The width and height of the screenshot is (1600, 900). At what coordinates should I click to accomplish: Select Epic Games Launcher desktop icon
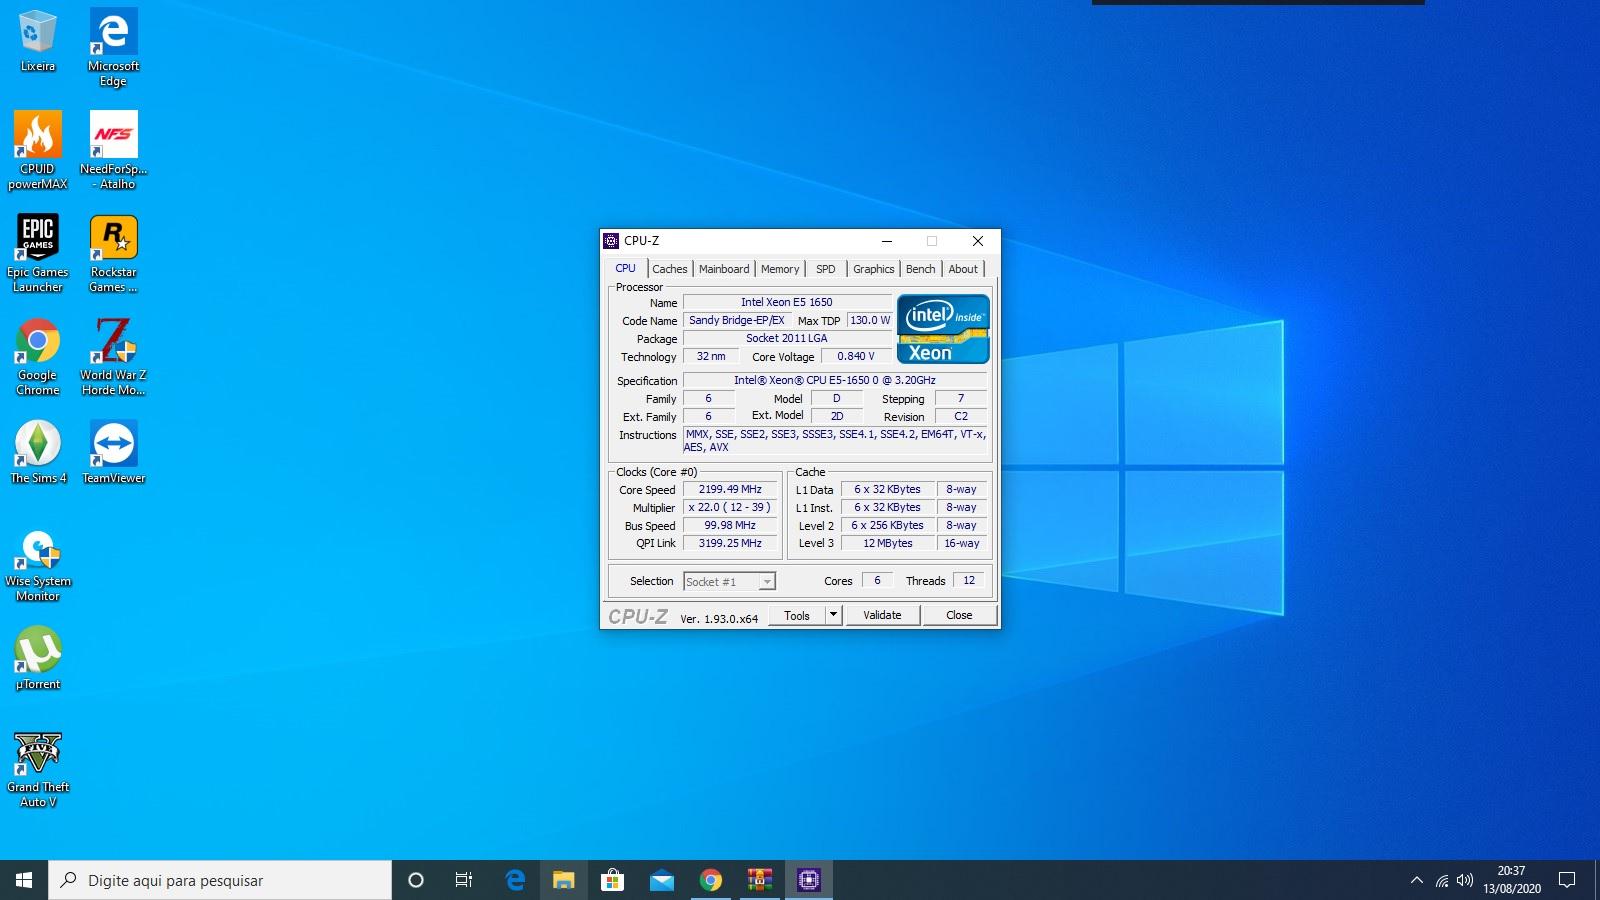coord(37,253)
